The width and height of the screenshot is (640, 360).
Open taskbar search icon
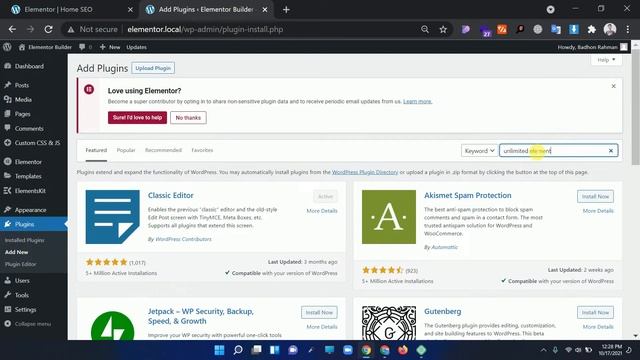point(238,350)
